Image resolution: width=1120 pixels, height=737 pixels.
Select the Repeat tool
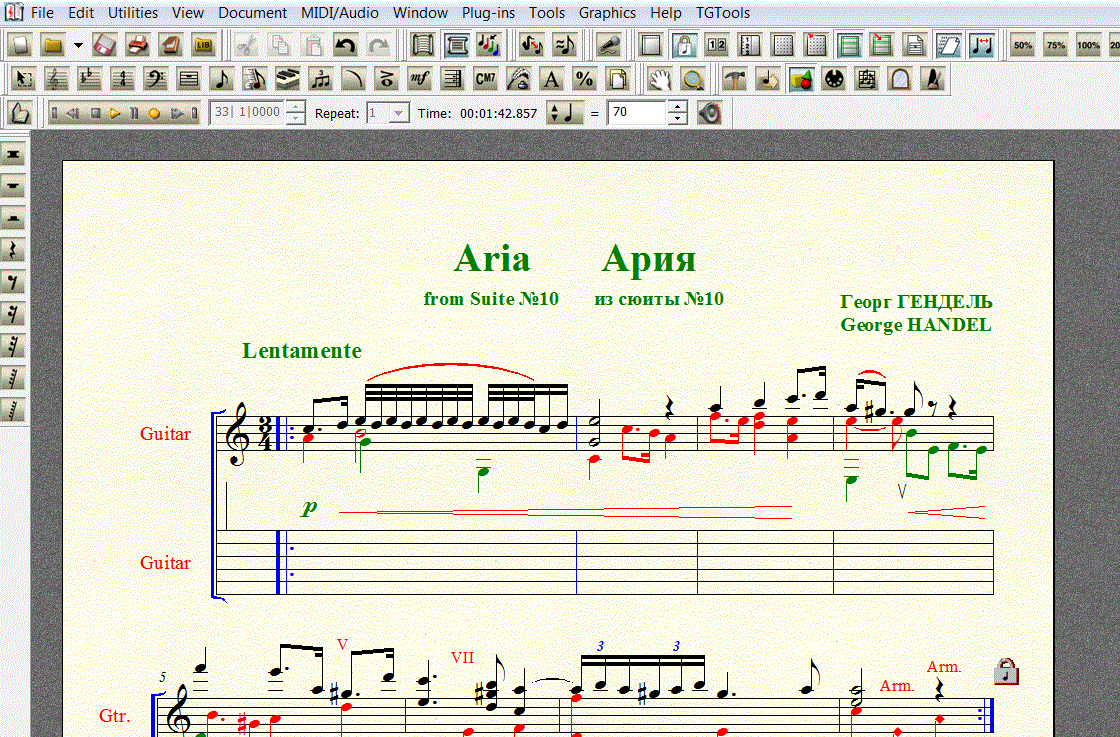pos(452,79)
